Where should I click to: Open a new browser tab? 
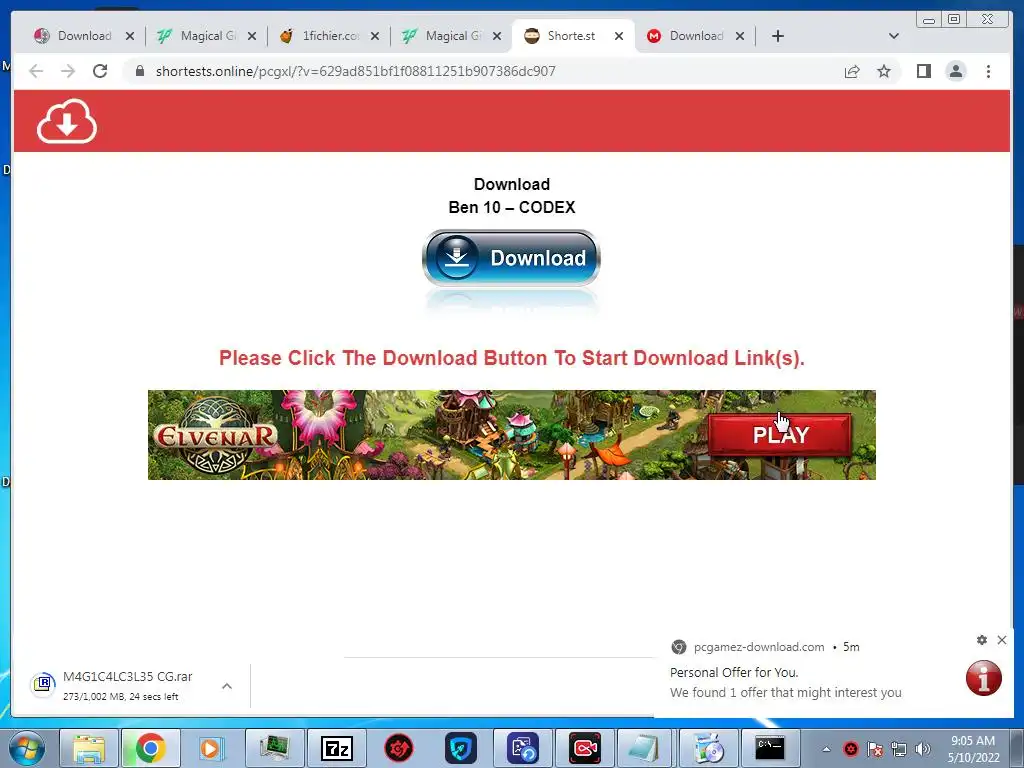pos(777,36)
